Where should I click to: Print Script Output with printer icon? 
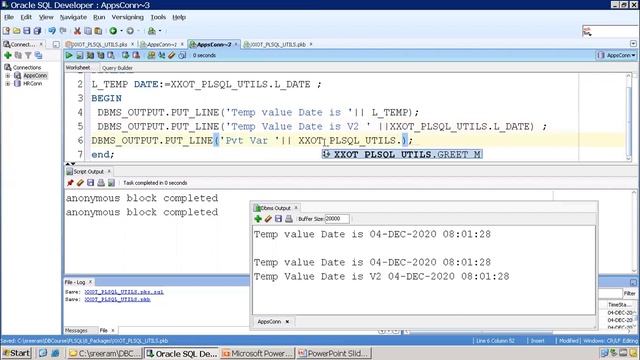coord(101,183)
